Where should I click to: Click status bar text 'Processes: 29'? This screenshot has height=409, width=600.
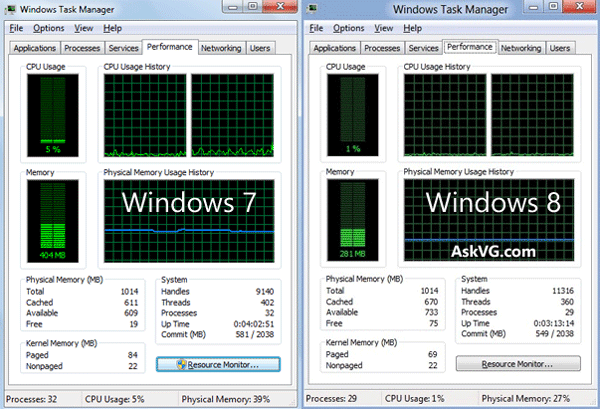331,399
